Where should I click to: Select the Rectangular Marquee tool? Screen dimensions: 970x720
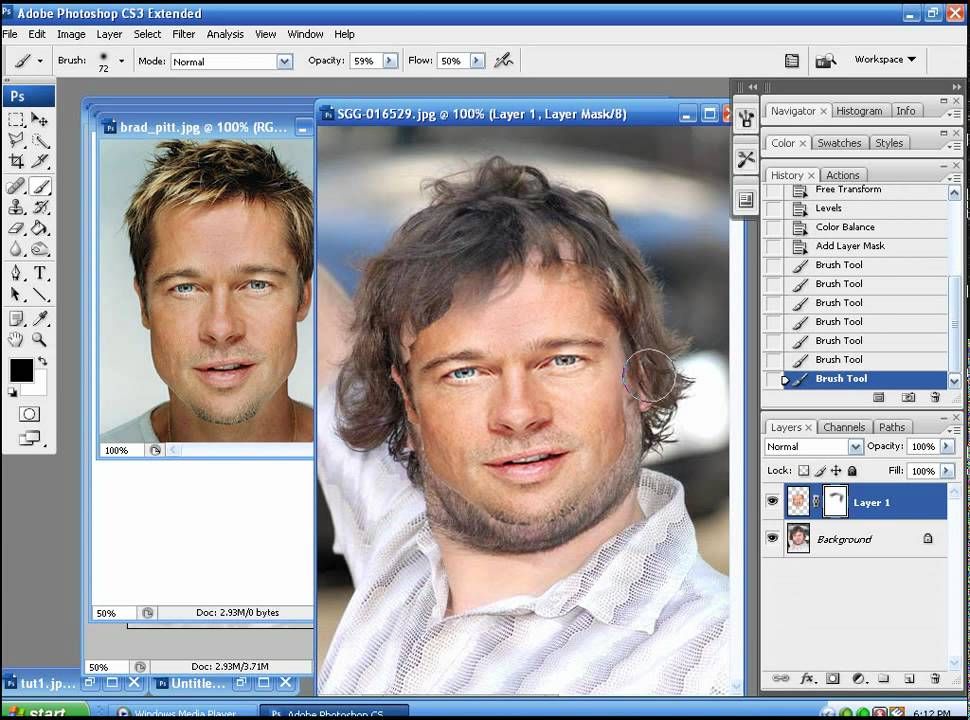click(16, 119)
